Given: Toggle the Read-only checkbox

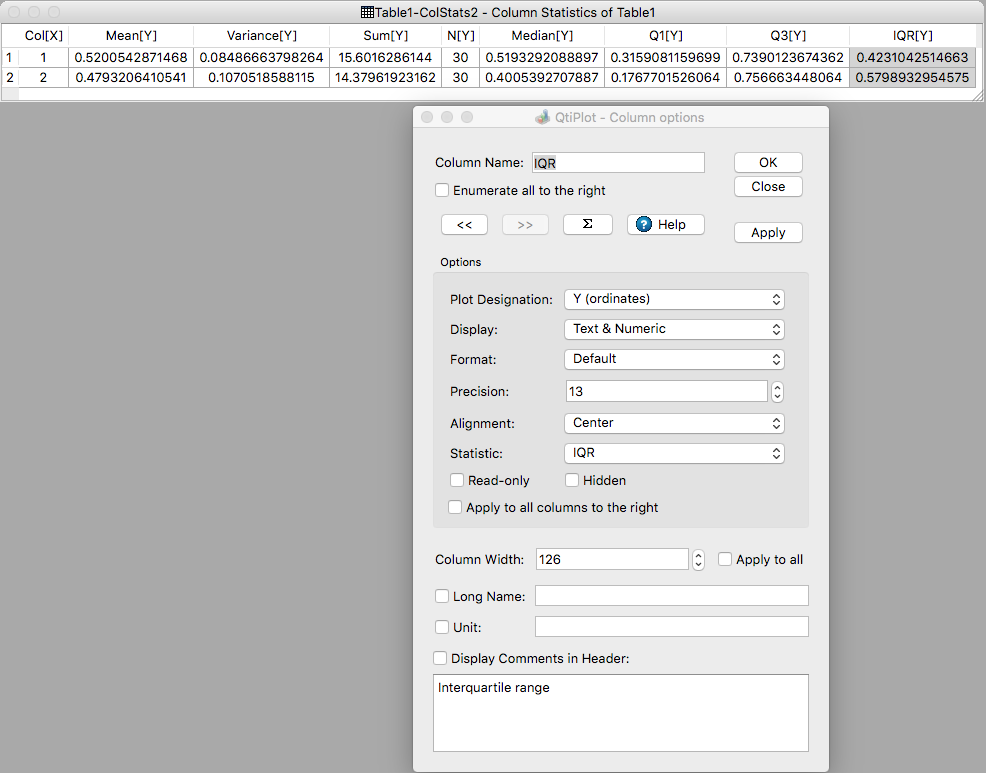Looking at the screenshot, I should click(x=457, y=481).
